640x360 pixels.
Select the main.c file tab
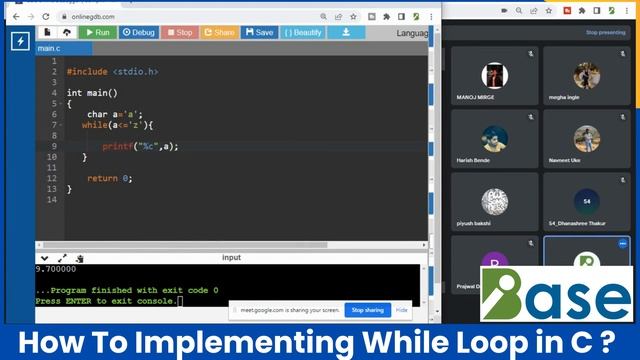(x=64, y=49)
